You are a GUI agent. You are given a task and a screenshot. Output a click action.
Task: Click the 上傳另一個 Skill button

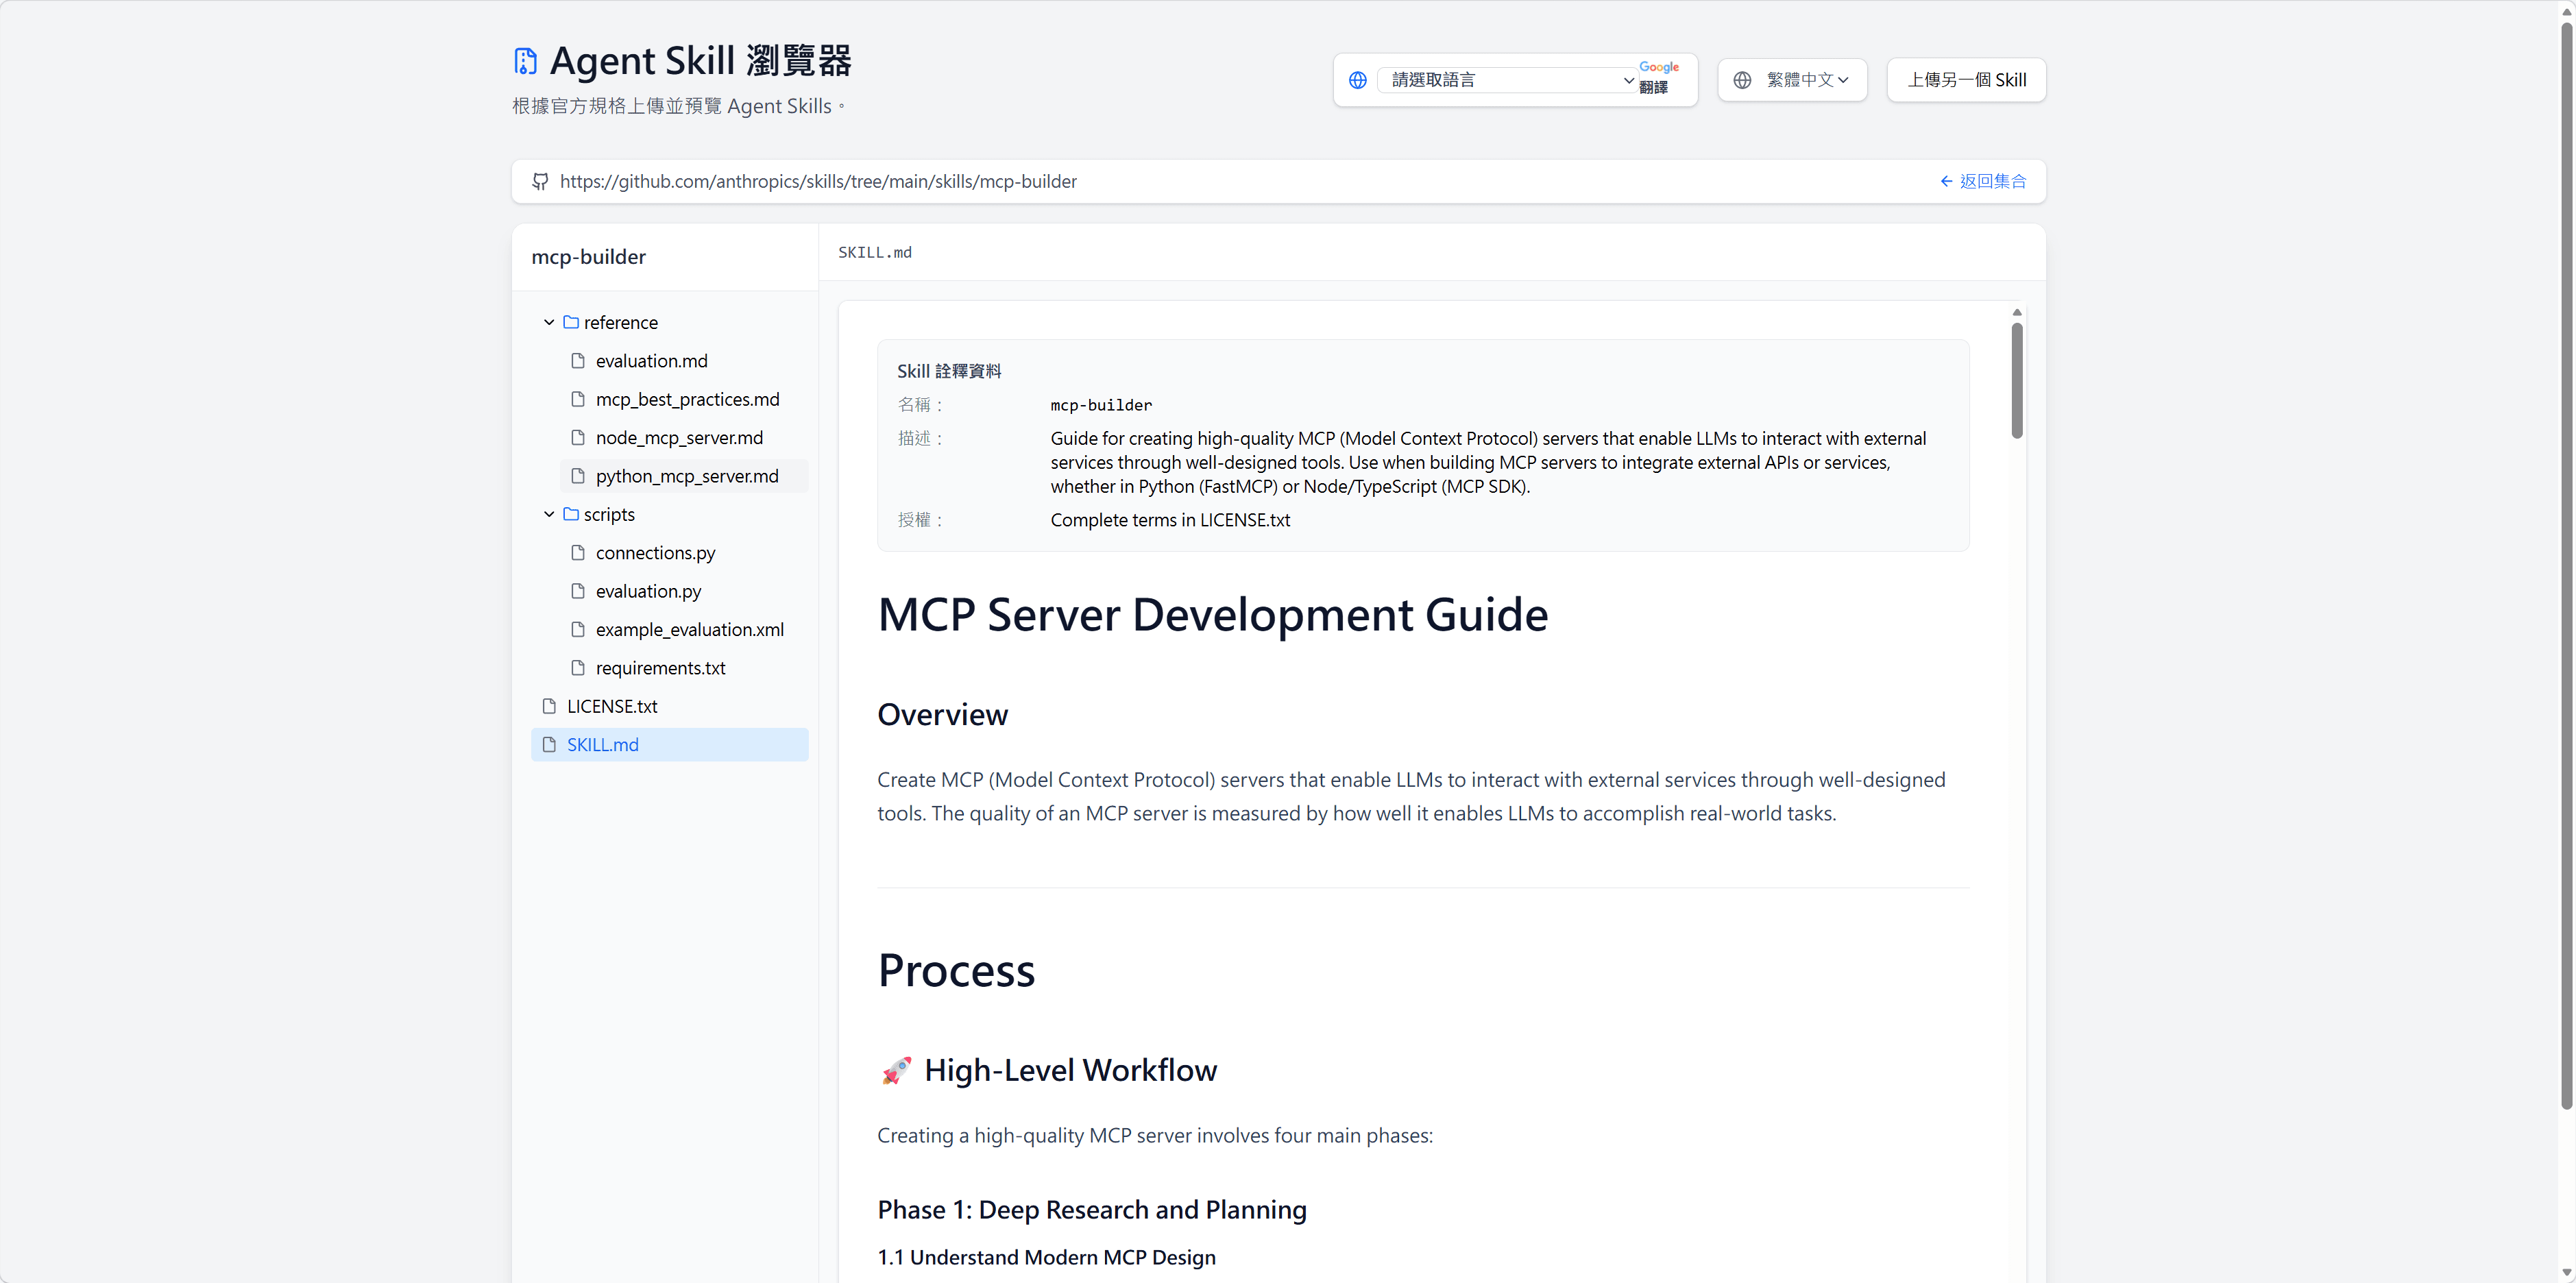coord(1966,80)
